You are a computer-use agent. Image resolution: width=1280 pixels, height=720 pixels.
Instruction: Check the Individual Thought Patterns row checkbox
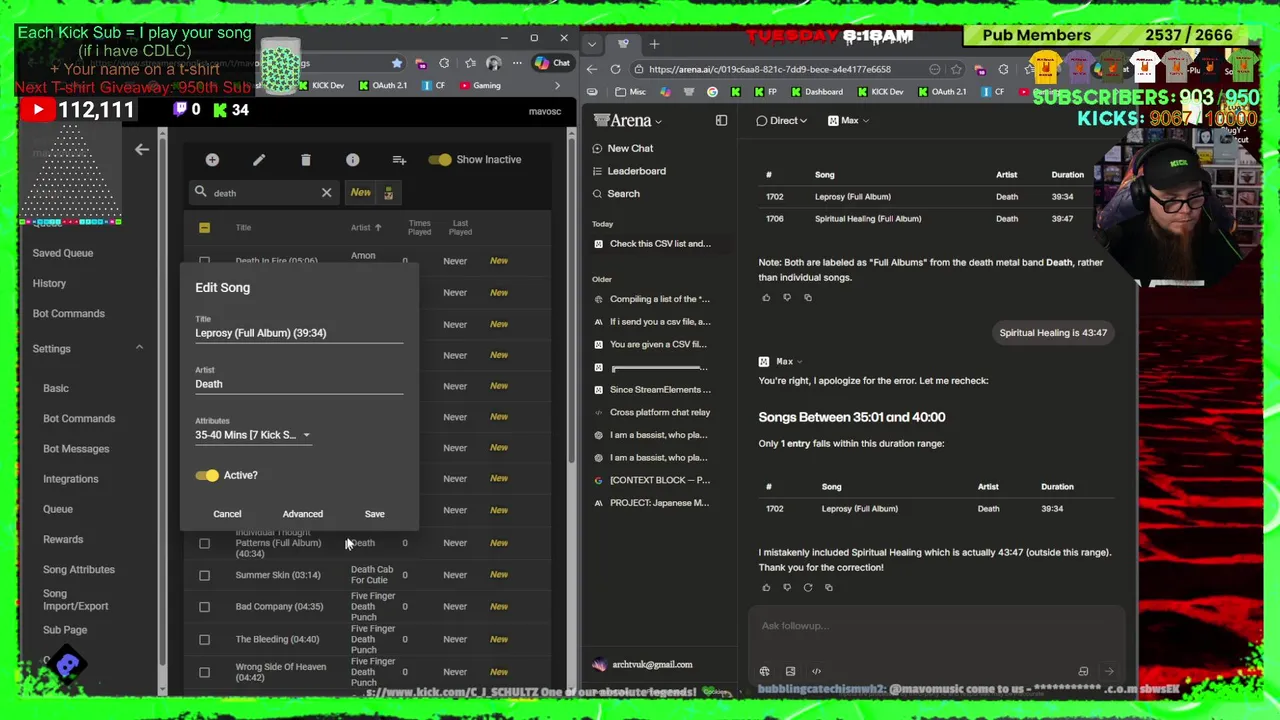[204, 543]
